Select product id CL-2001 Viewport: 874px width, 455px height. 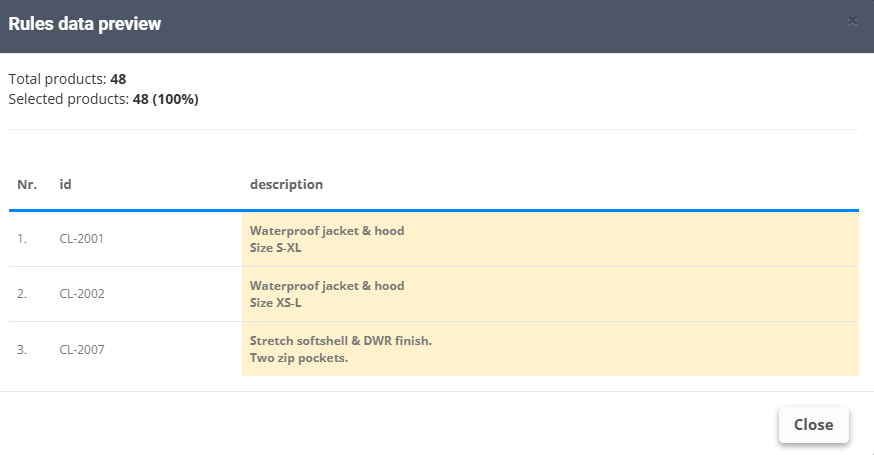[x=81, y=239]
